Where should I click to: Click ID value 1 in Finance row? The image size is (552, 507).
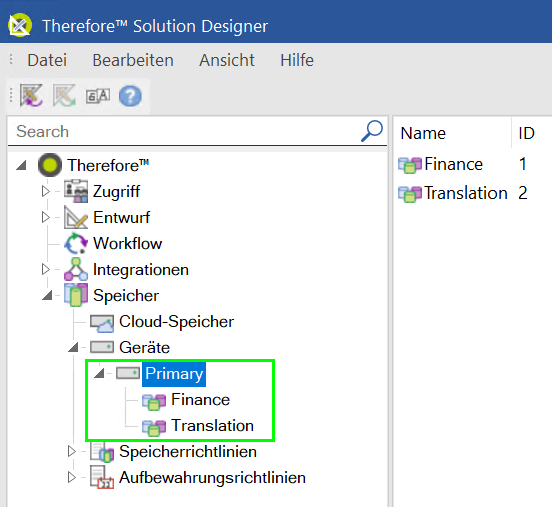[523, 164]
